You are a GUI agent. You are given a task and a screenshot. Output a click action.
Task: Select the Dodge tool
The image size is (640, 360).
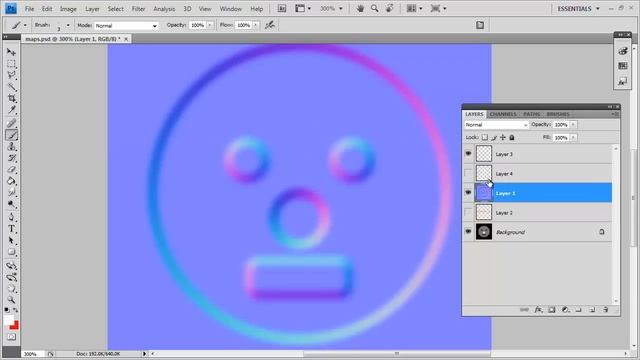pyautogui.click(x=11, y=204)
